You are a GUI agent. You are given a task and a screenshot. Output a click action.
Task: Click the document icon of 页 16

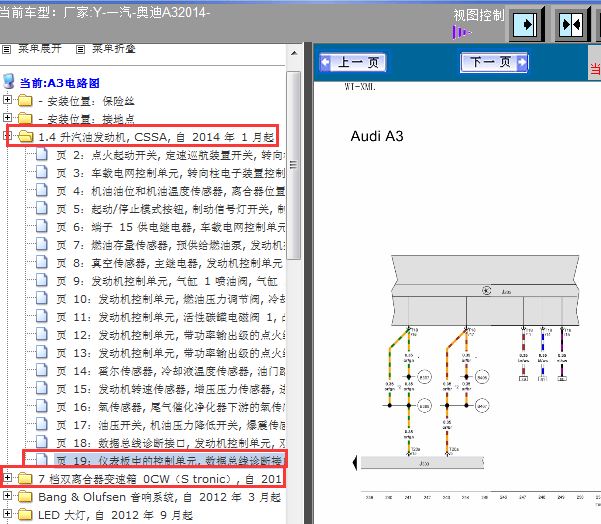coord(41,406)
